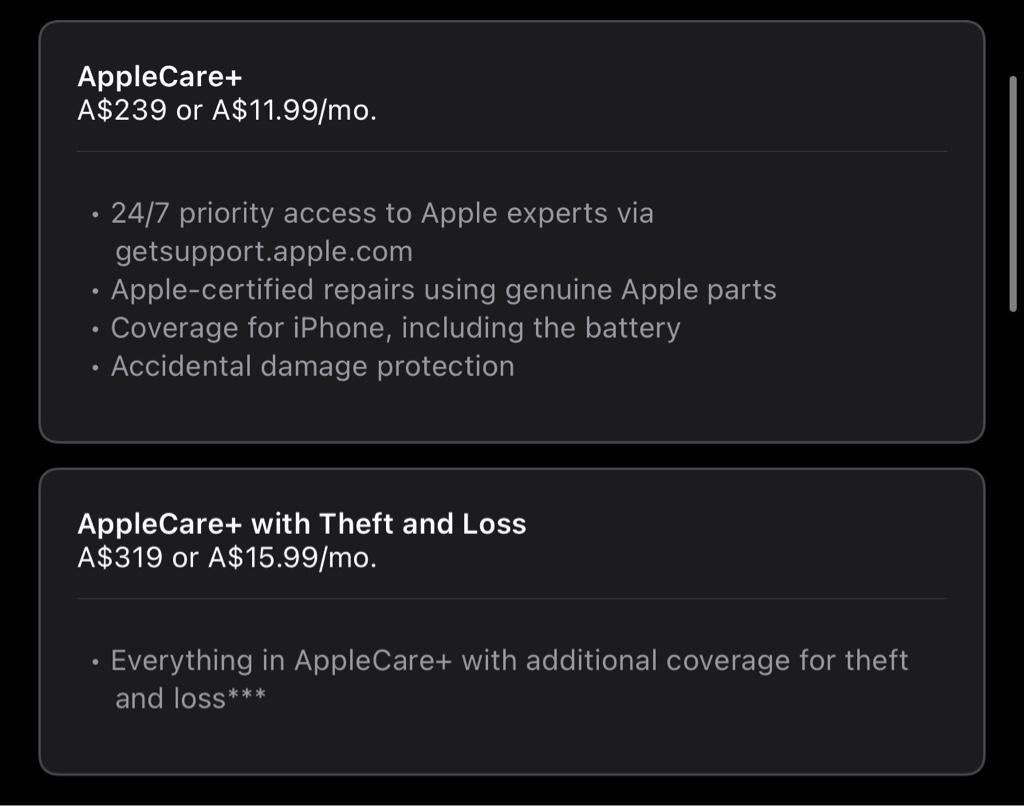
Task: Click the Coverage for iPhone battery bullet
Action: coord(395,328)
